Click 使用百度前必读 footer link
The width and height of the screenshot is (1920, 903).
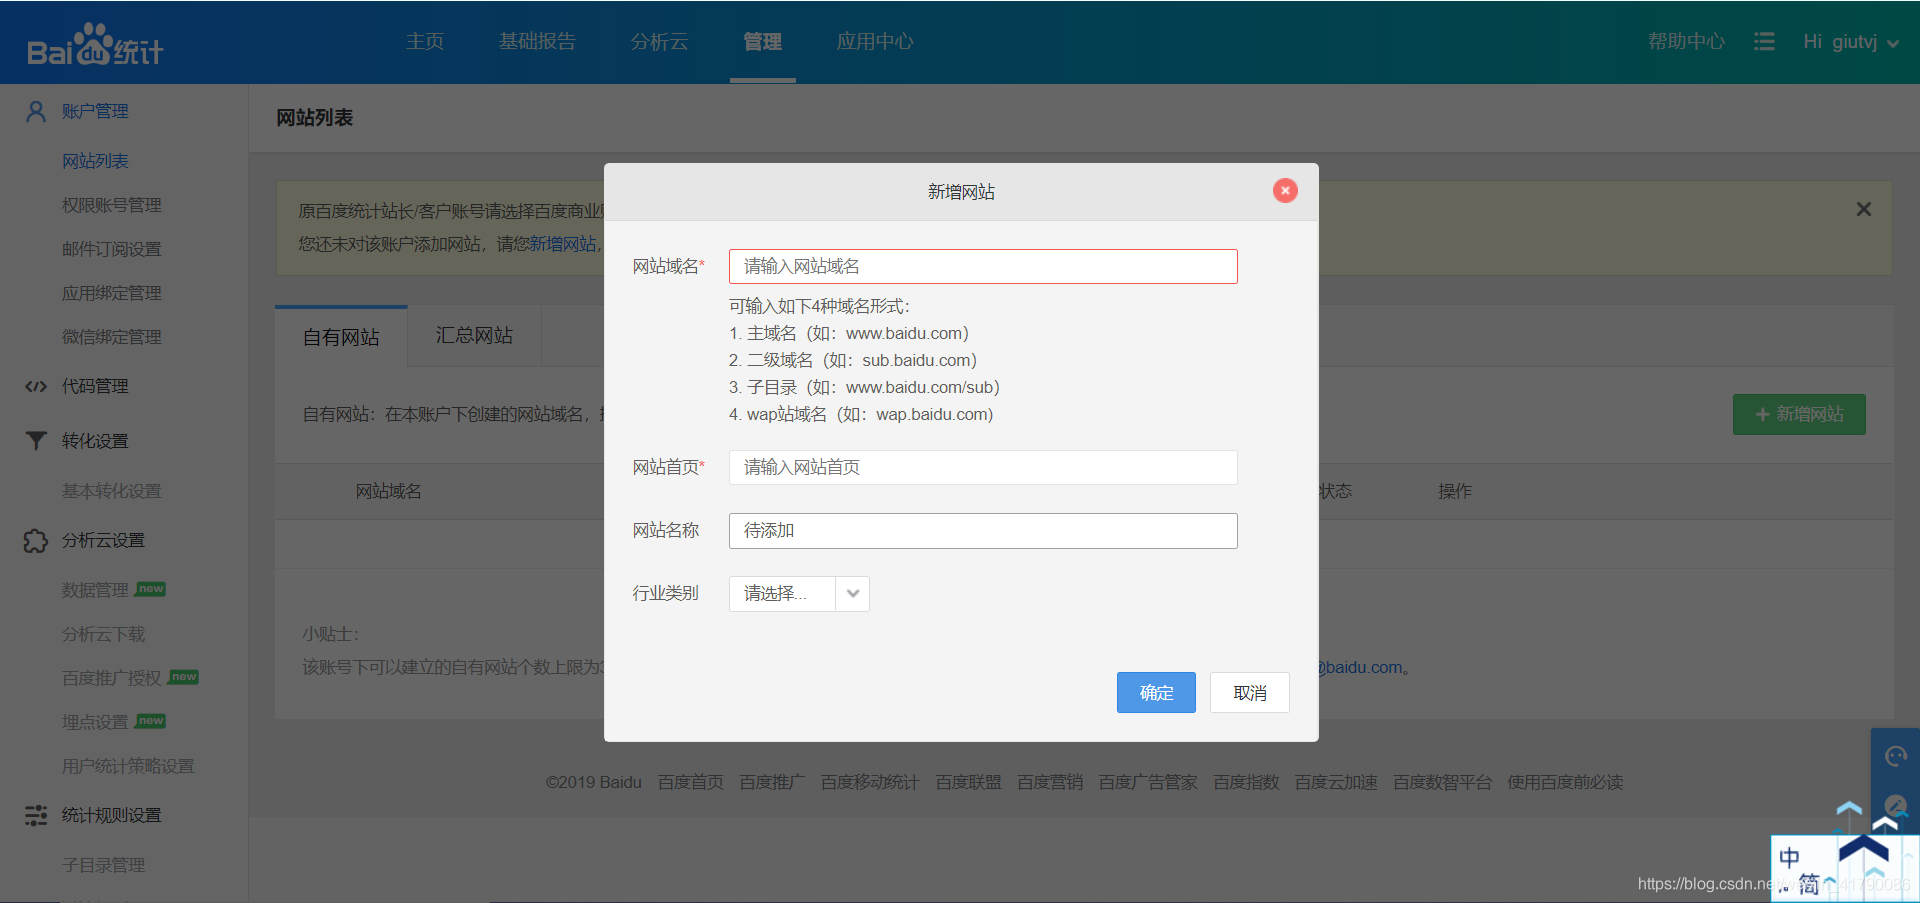[x=1565, y=782]
